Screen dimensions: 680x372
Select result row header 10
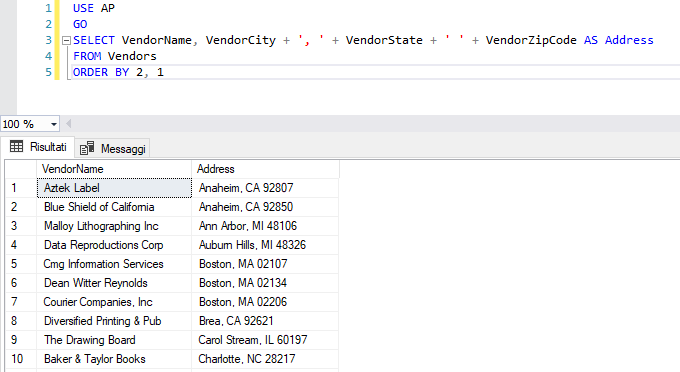pos(21,359)
